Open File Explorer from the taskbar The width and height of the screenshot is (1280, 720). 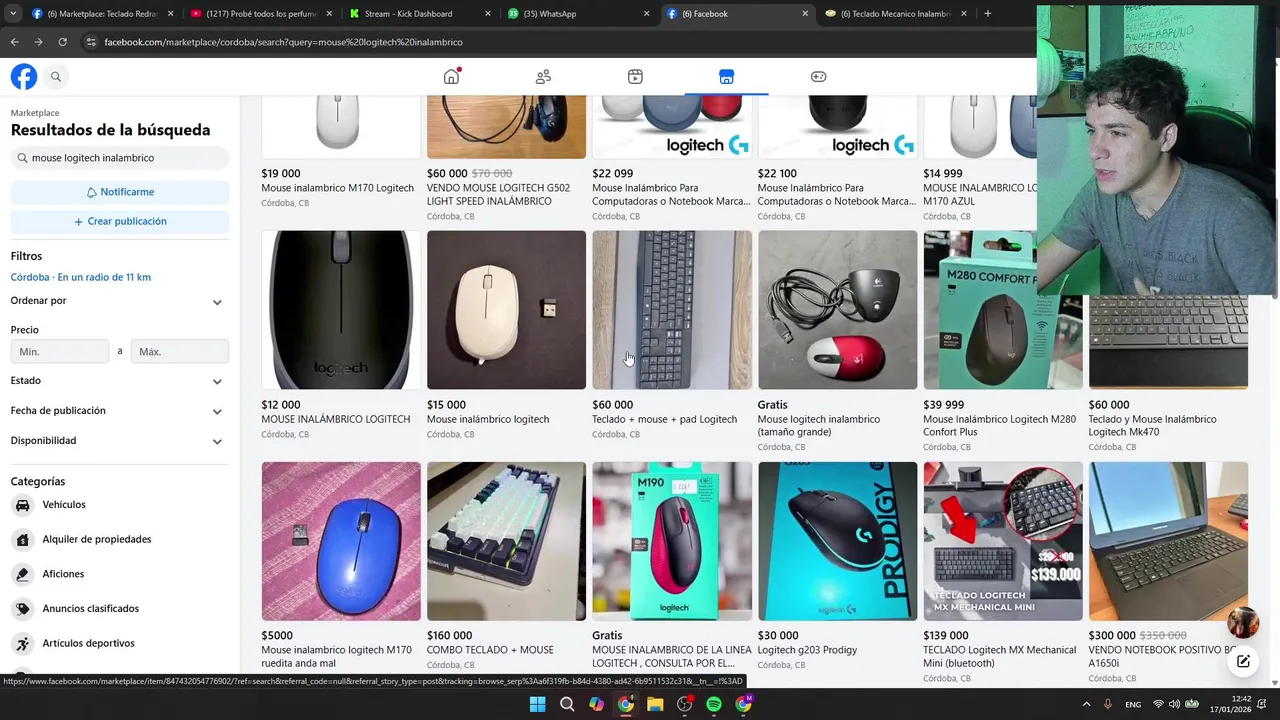[655, 704]
